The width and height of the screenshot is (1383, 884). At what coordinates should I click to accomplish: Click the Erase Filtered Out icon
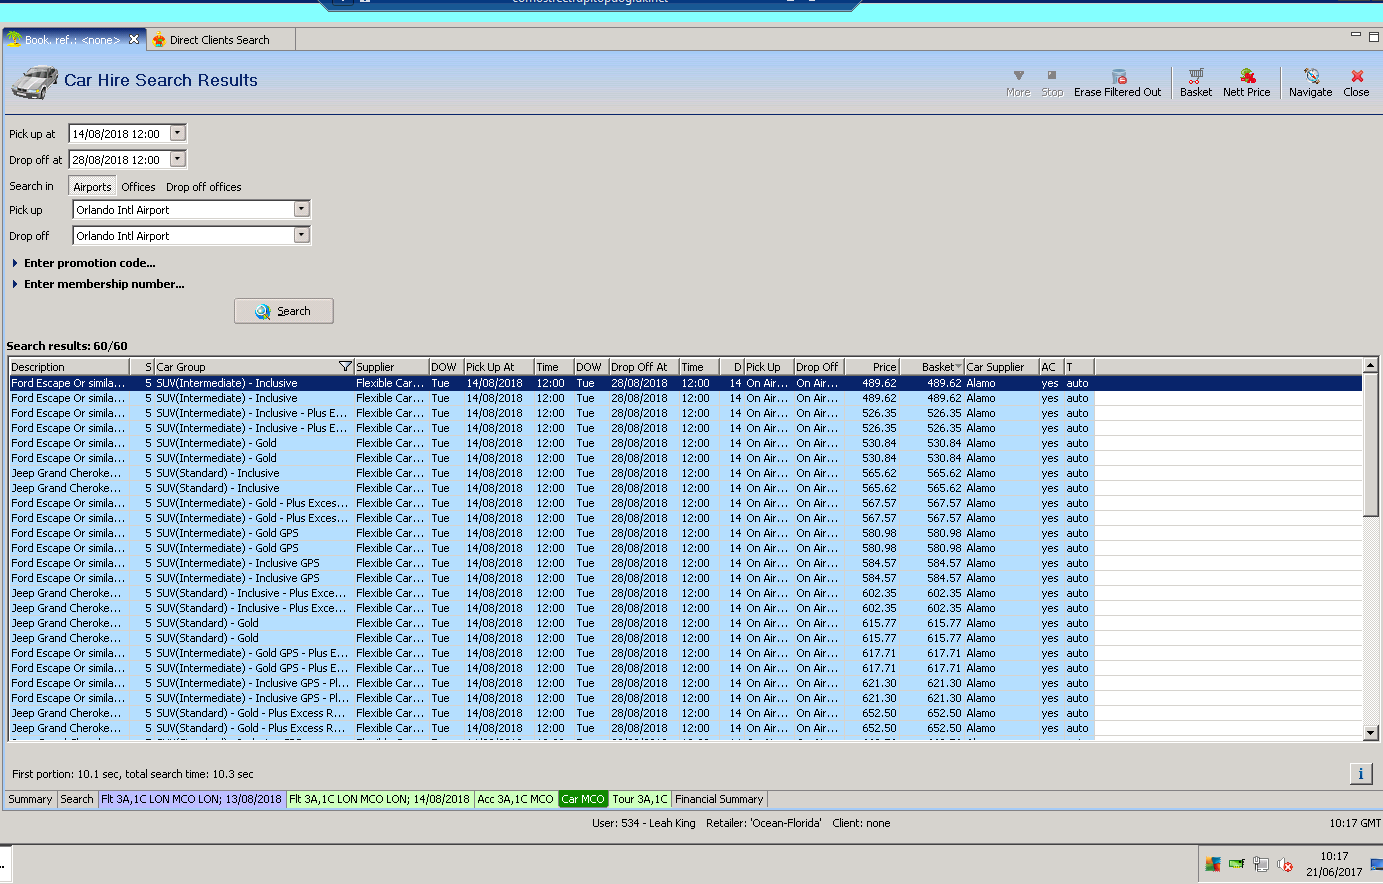(x=1118, y=81)
